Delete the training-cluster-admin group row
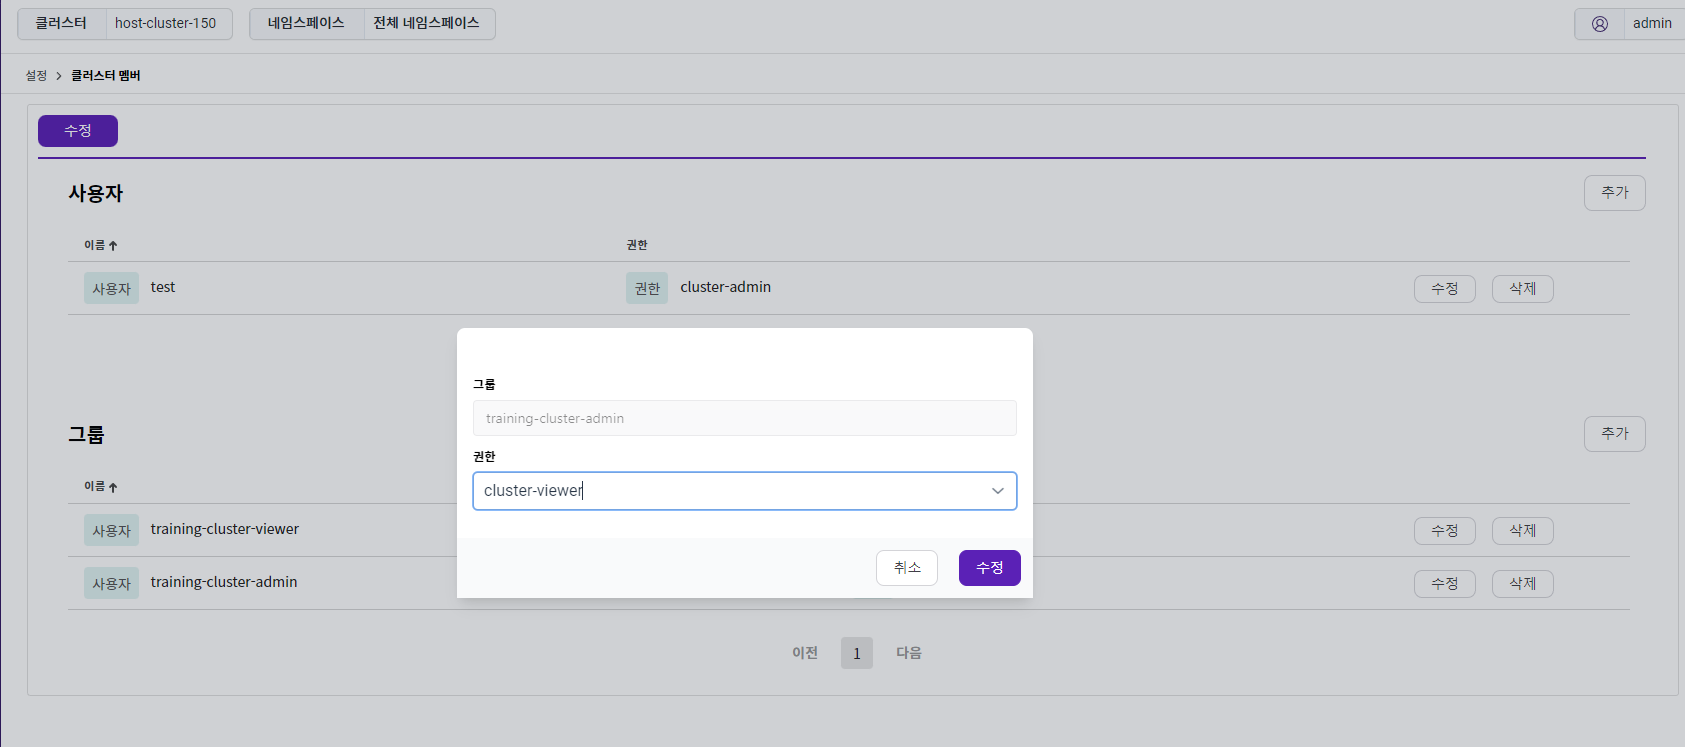Viewport: 1685px width, 747px height. point(1523,584)
